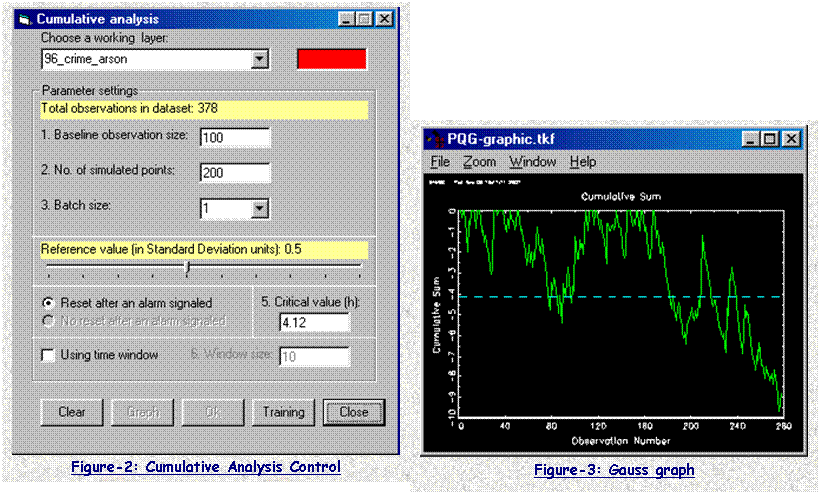Click the OK button in Cumulative analysis
The width and height of the screenshot is (820, 493).
(213, 412)
